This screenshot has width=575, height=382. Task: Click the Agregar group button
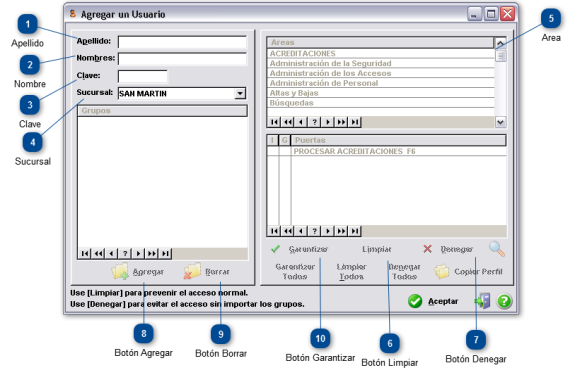point(138,272)
